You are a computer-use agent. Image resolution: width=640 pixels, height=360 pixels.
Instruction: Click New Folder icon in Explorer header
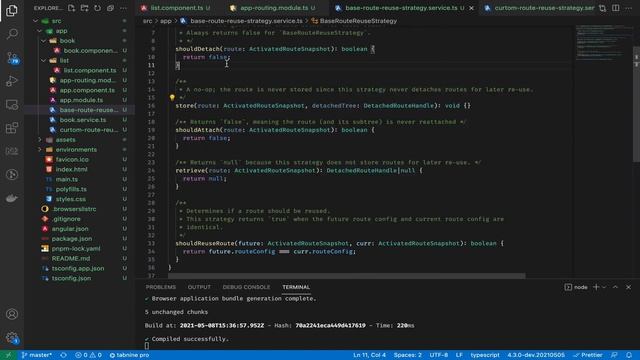84,8
